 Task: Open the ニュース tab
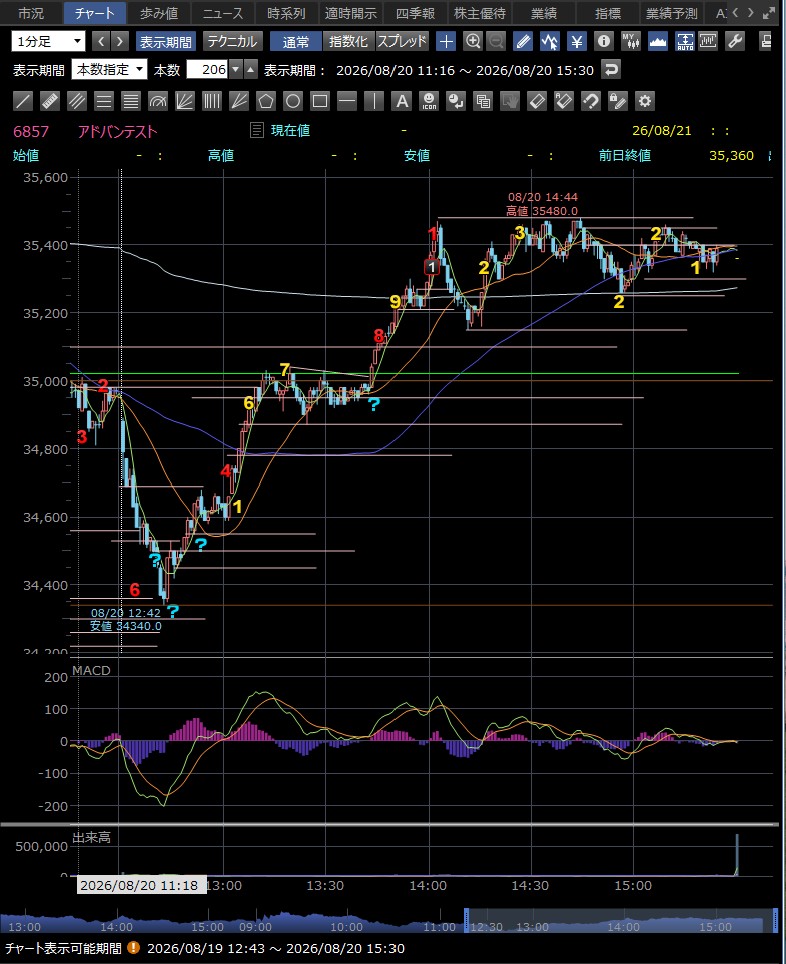click(x=223, y=13)
